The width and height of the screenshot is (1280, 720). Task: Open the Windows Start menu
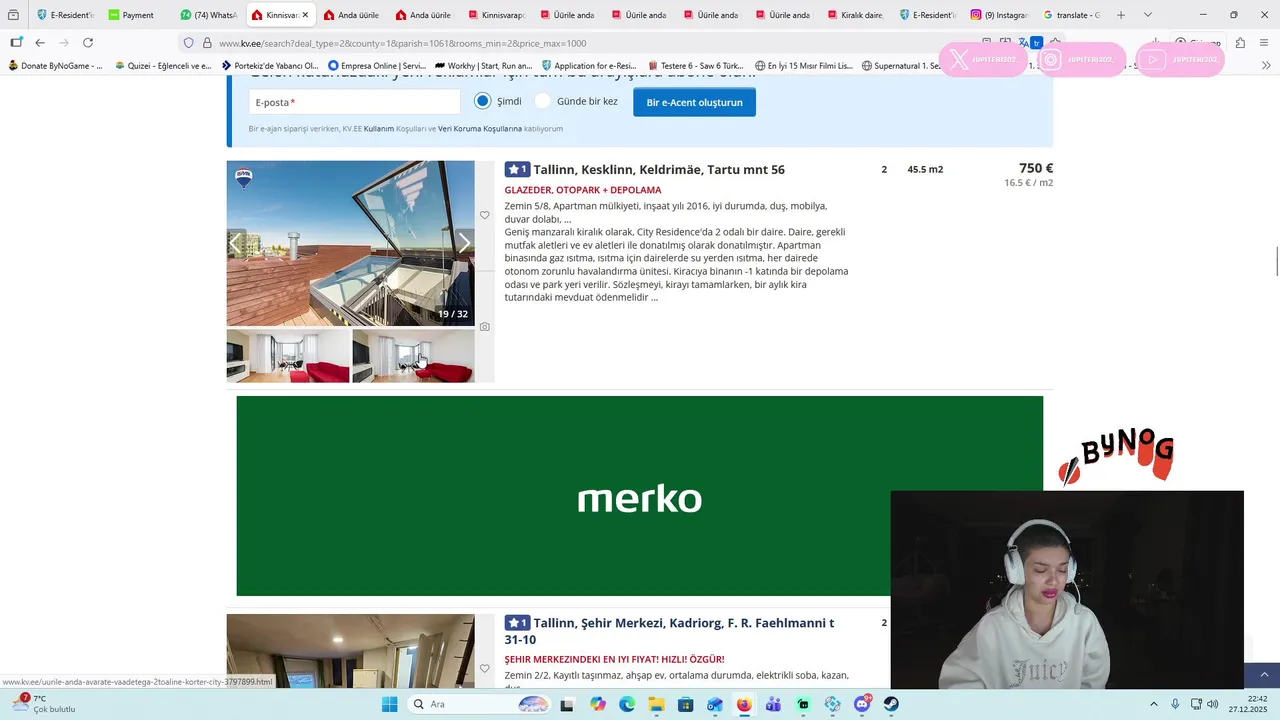tap(390, 704)
